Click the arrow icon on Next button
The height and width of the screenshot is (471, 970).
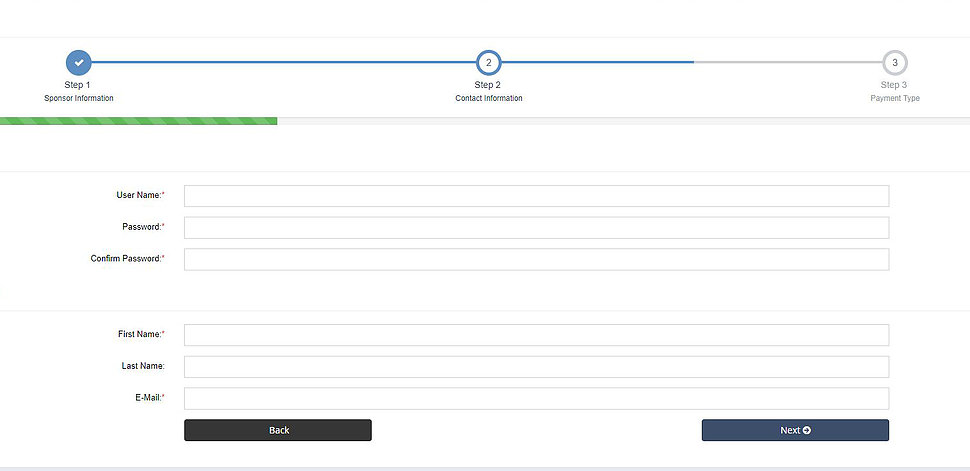click(806, 430)
